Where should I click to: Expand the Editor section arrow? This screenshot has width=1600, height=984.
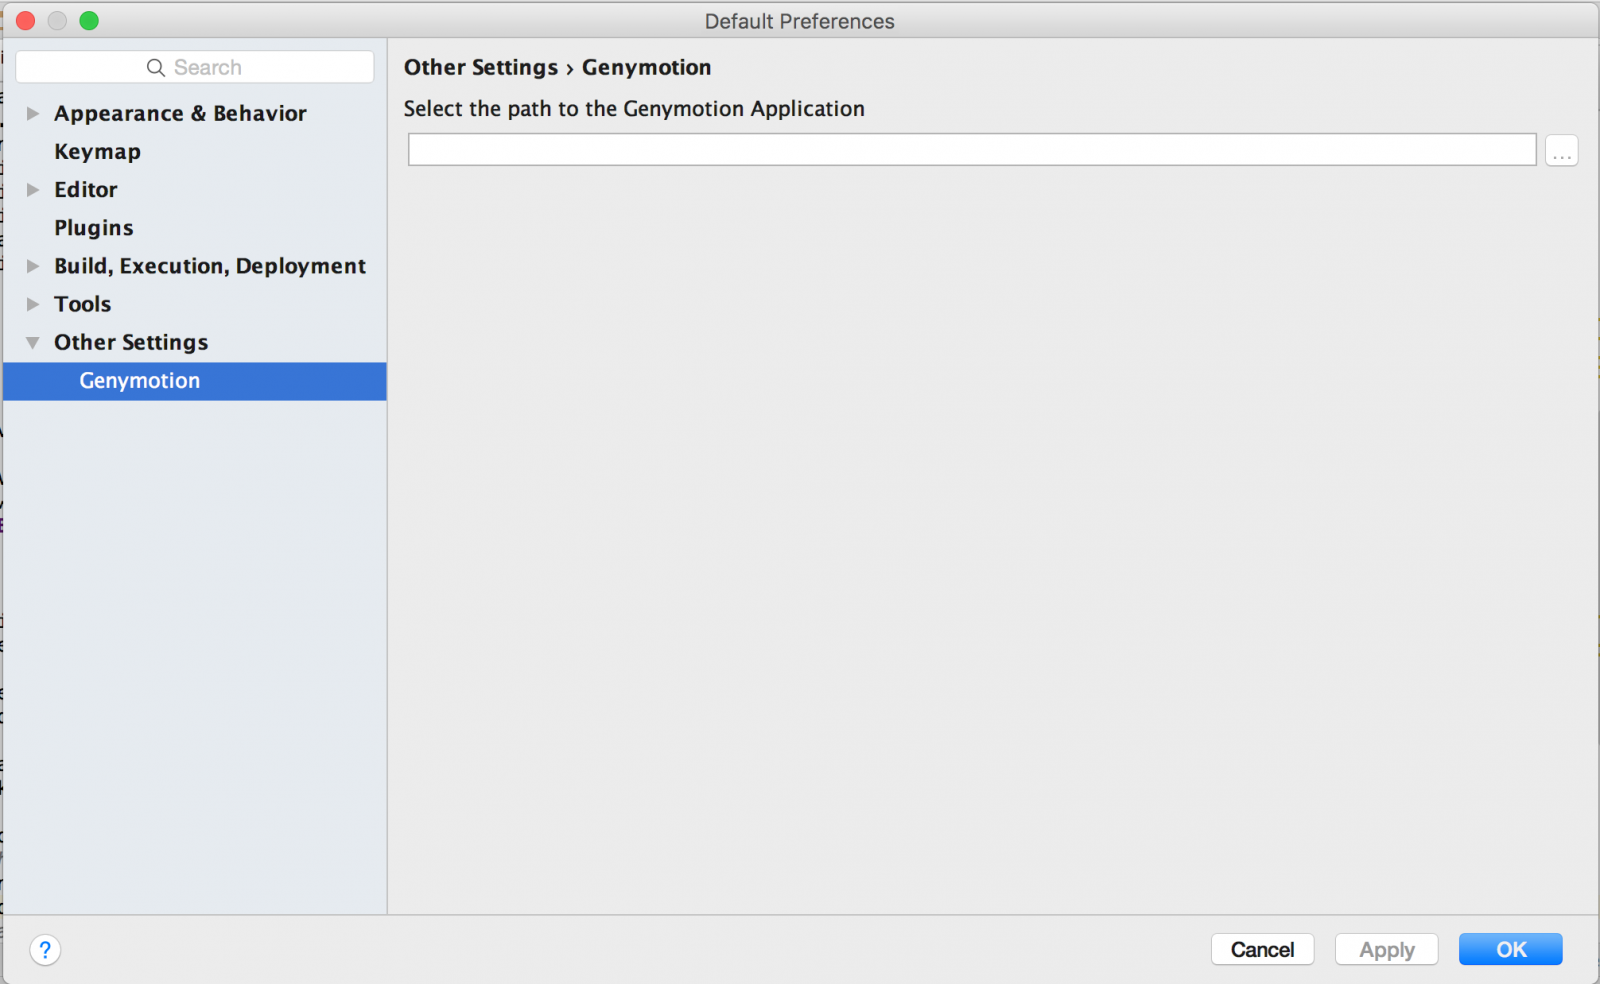click(33, 189)
